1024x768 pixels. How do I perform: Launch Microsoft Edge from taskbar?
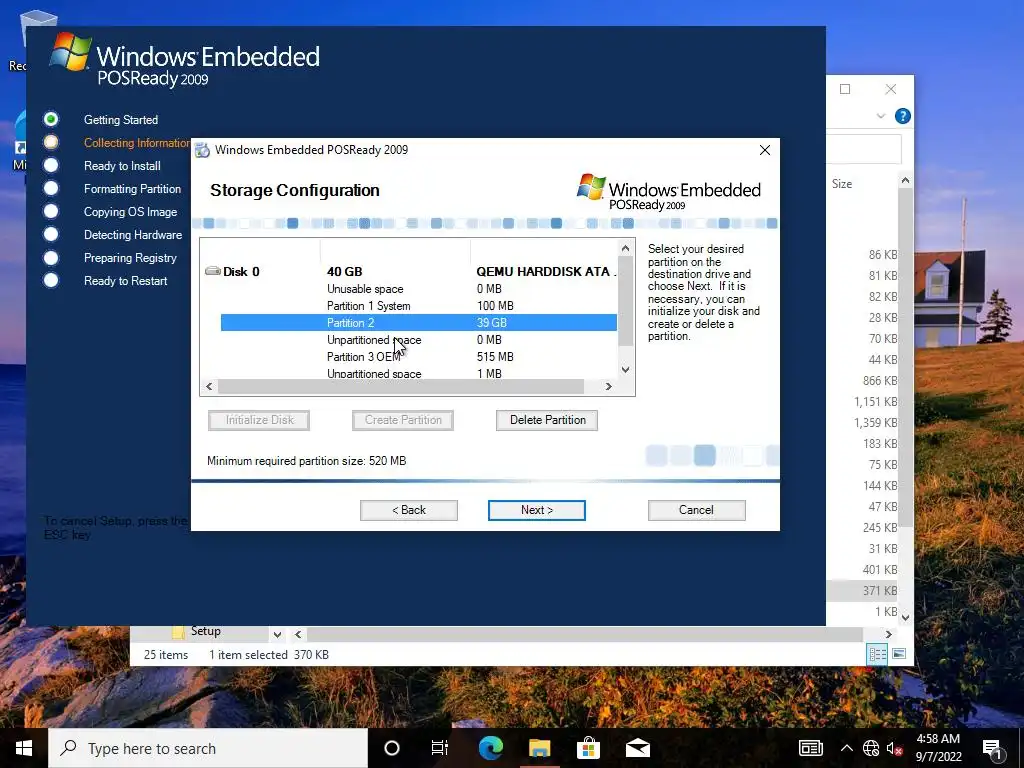[x=490, y=748]
